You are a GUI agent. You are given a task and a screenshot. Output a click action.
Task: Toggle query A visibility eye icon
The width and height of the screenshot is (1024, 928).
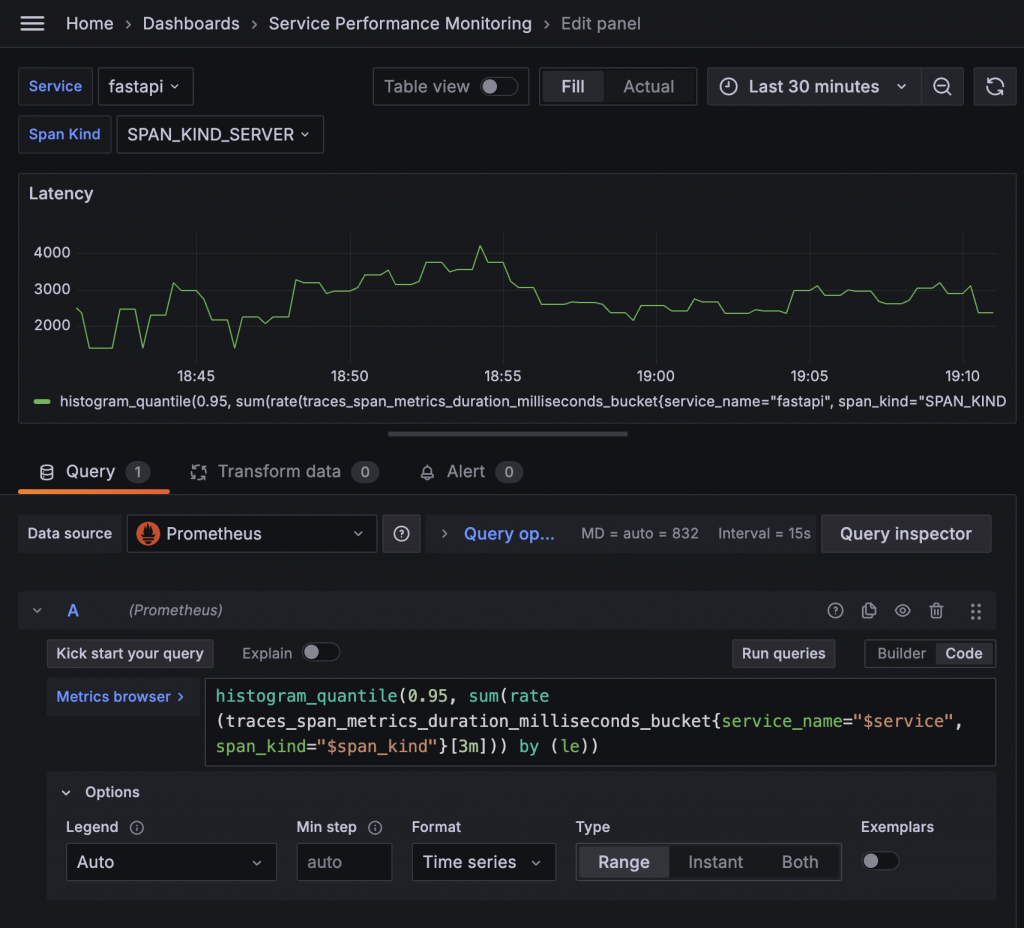903,610
